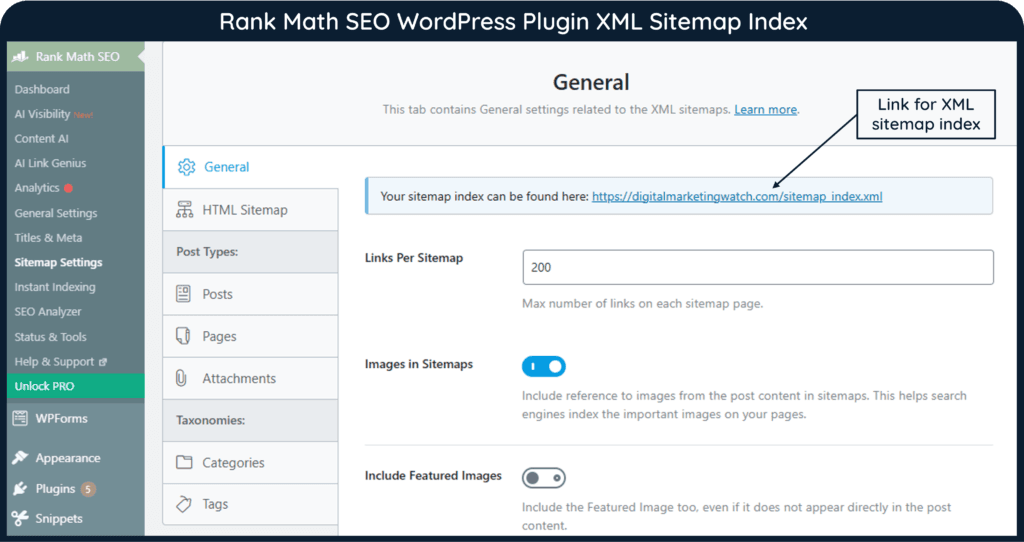
Task: Open the Posts sitemap settings tab
Action: click(x=251, y=294)
